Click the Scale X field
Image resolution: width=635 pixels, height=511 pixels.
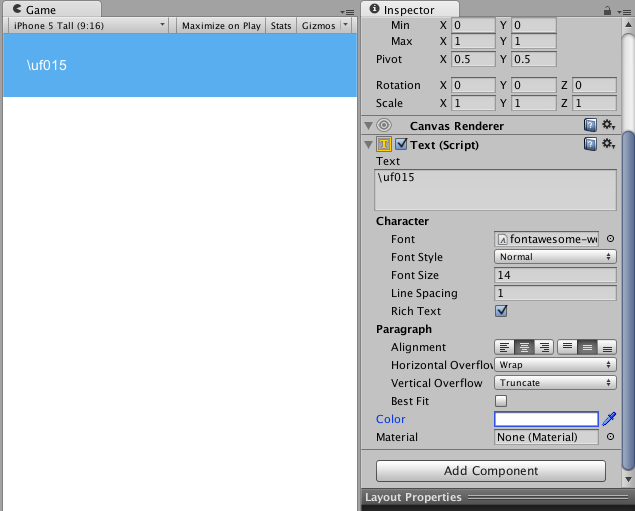click(x=473, y=103)
